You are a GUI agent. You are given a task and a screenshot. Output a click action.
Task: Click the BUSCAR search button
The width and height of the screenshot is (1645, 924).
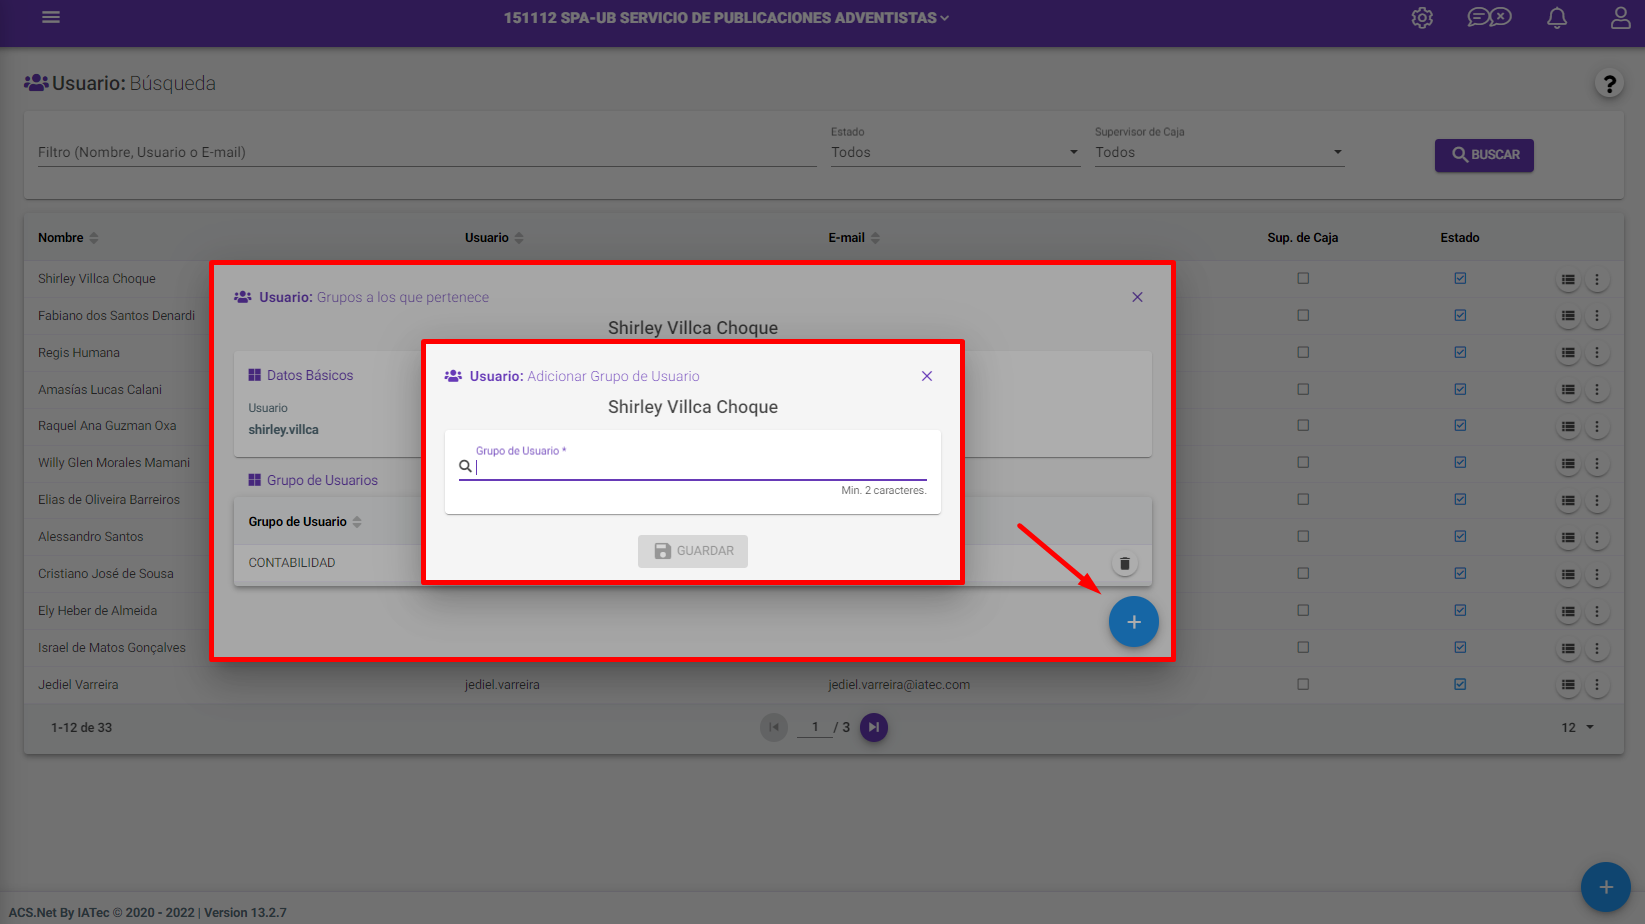1484,155
